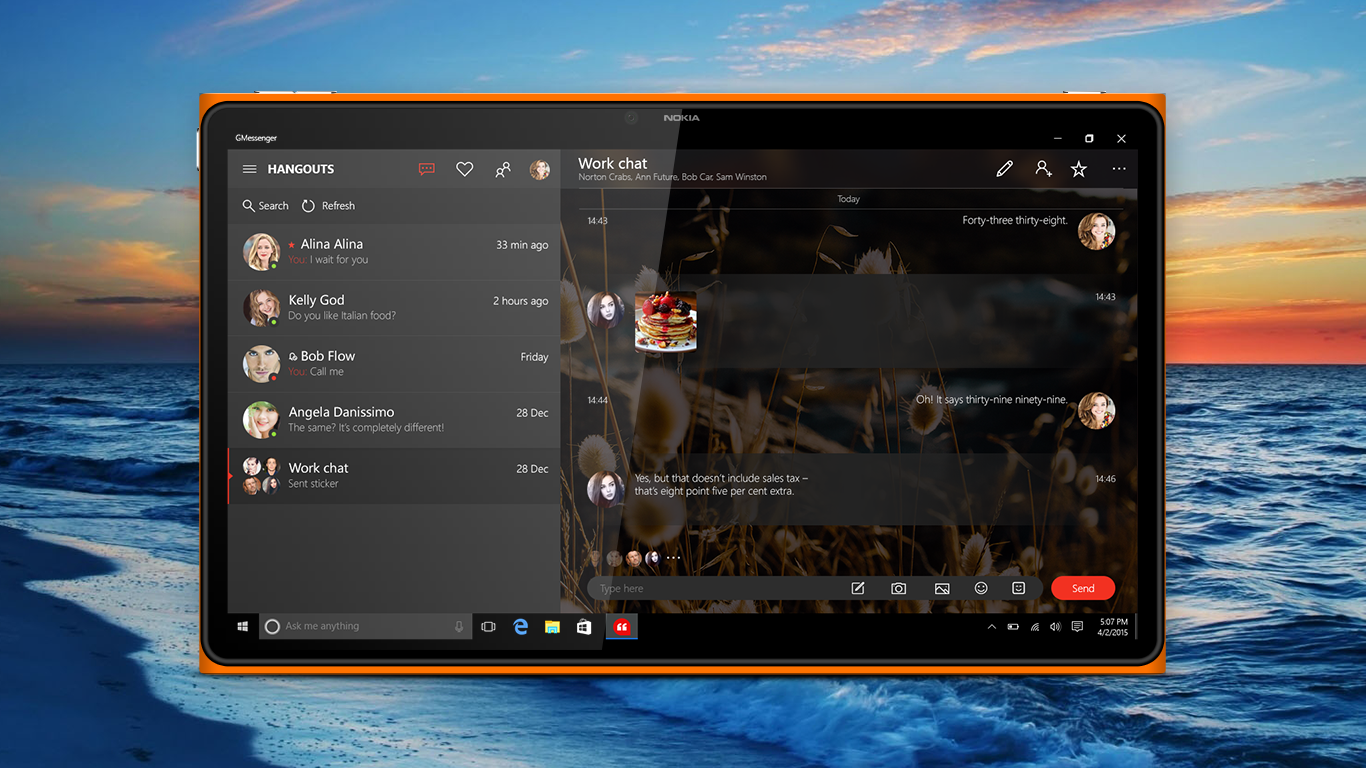1366x768 pixels.
Task: Open the contacts people icon
Action: pyautogui.click(x=502, y=169)
